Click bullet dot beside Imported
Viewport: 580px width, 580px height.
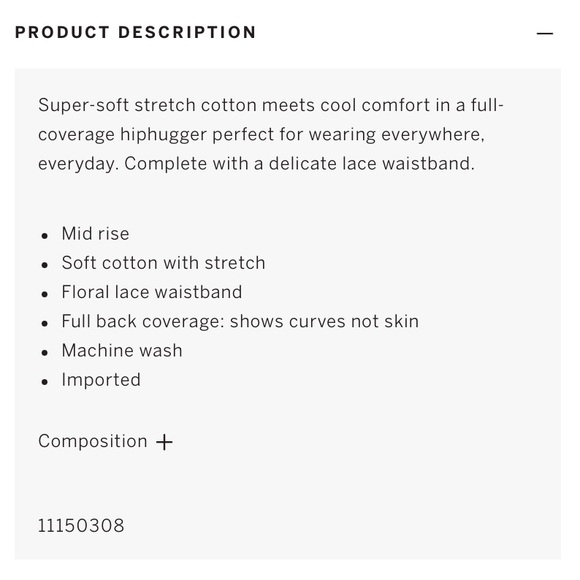(45, 382)
